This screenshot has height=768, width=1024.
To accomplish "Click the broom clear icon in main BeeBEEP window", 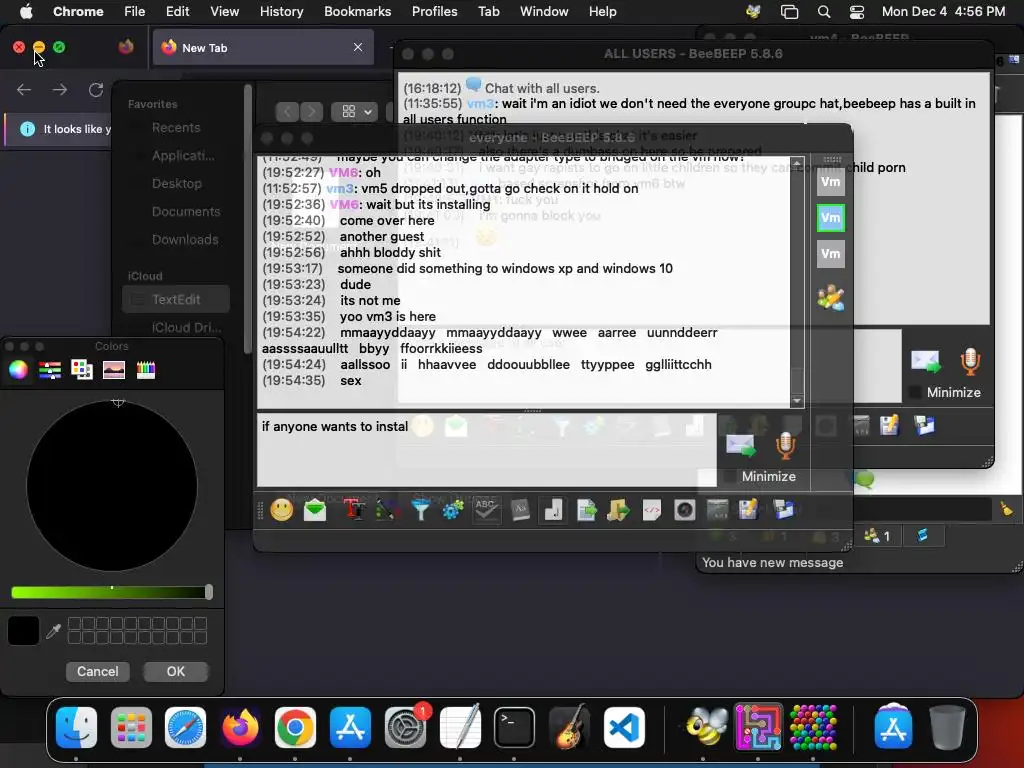I will point(1006,509).
